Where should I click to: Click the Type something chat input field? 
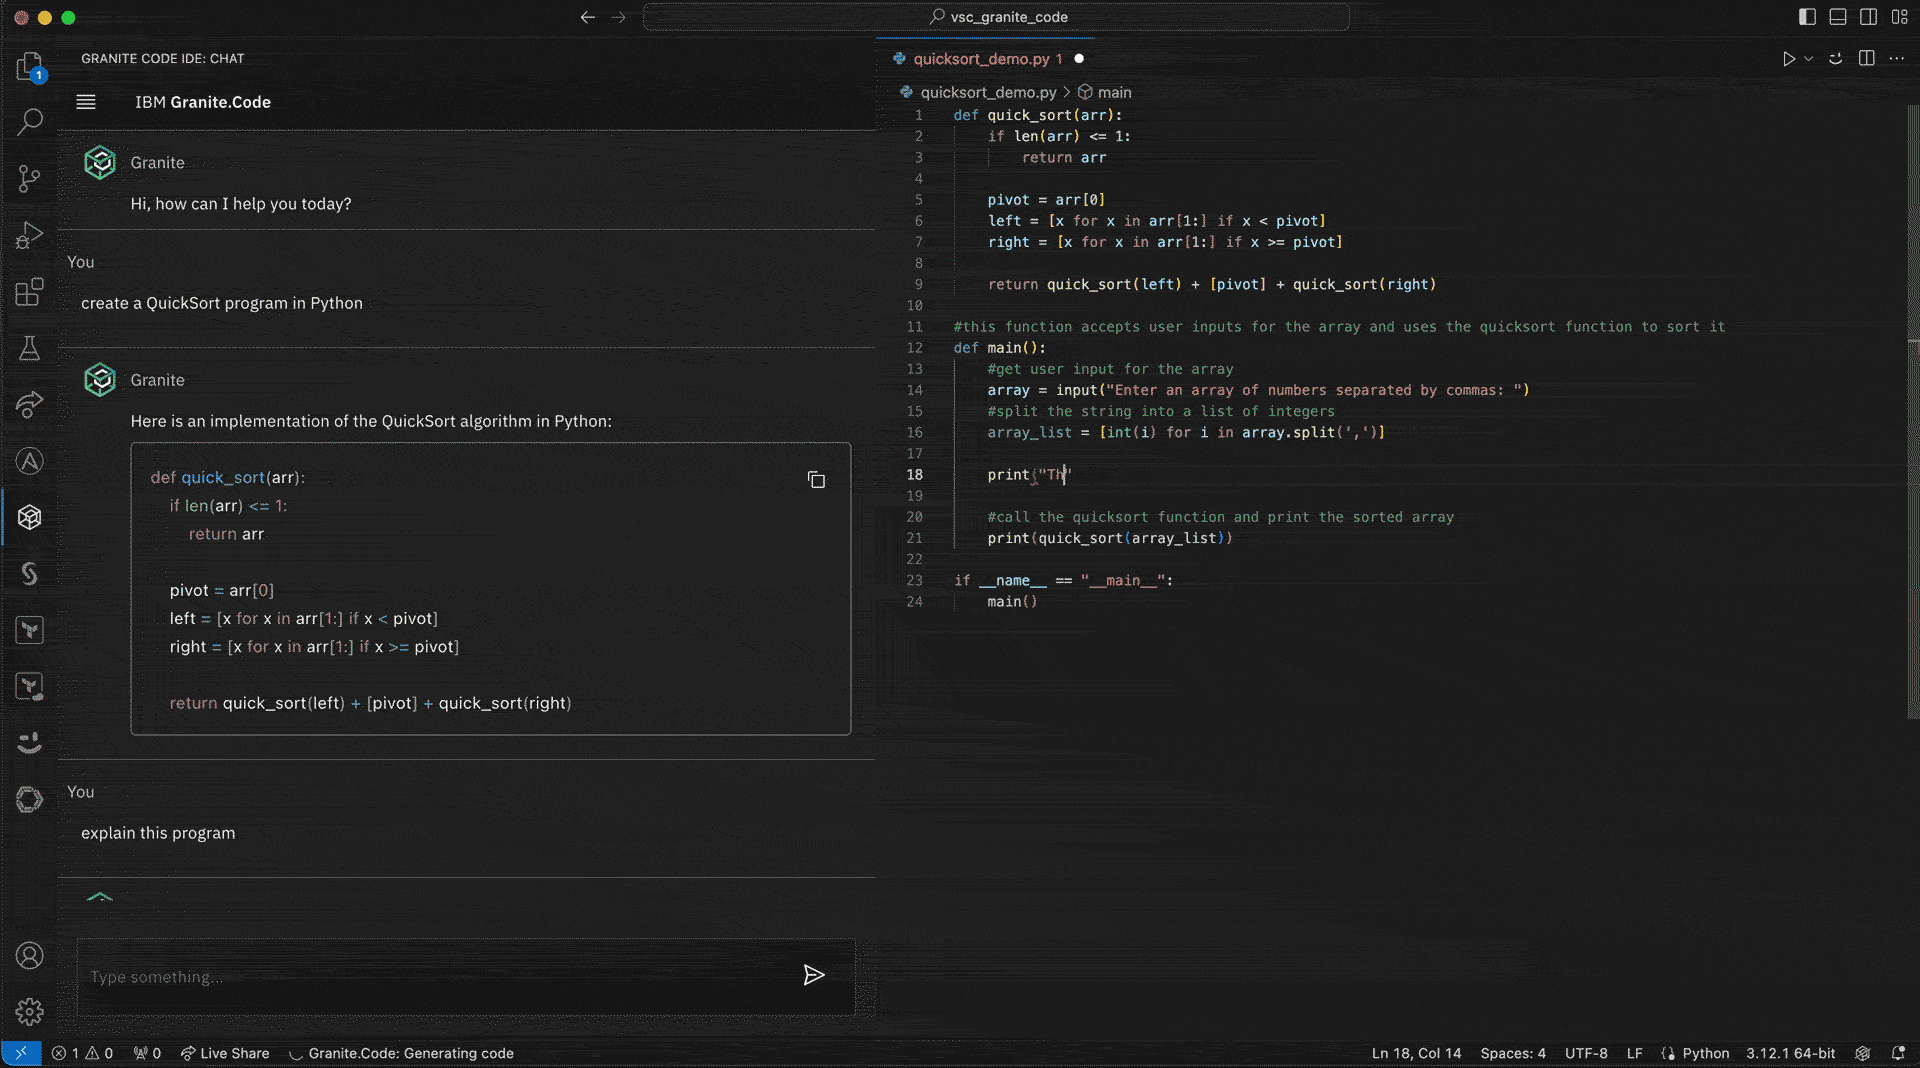point(400,977)
